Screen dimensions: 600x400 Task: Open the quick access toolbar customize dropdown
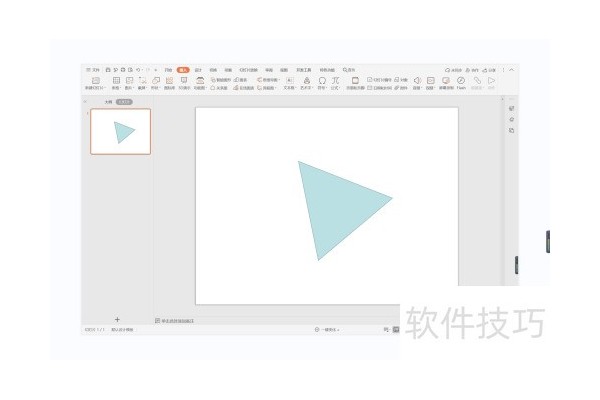tap(156, 70)
